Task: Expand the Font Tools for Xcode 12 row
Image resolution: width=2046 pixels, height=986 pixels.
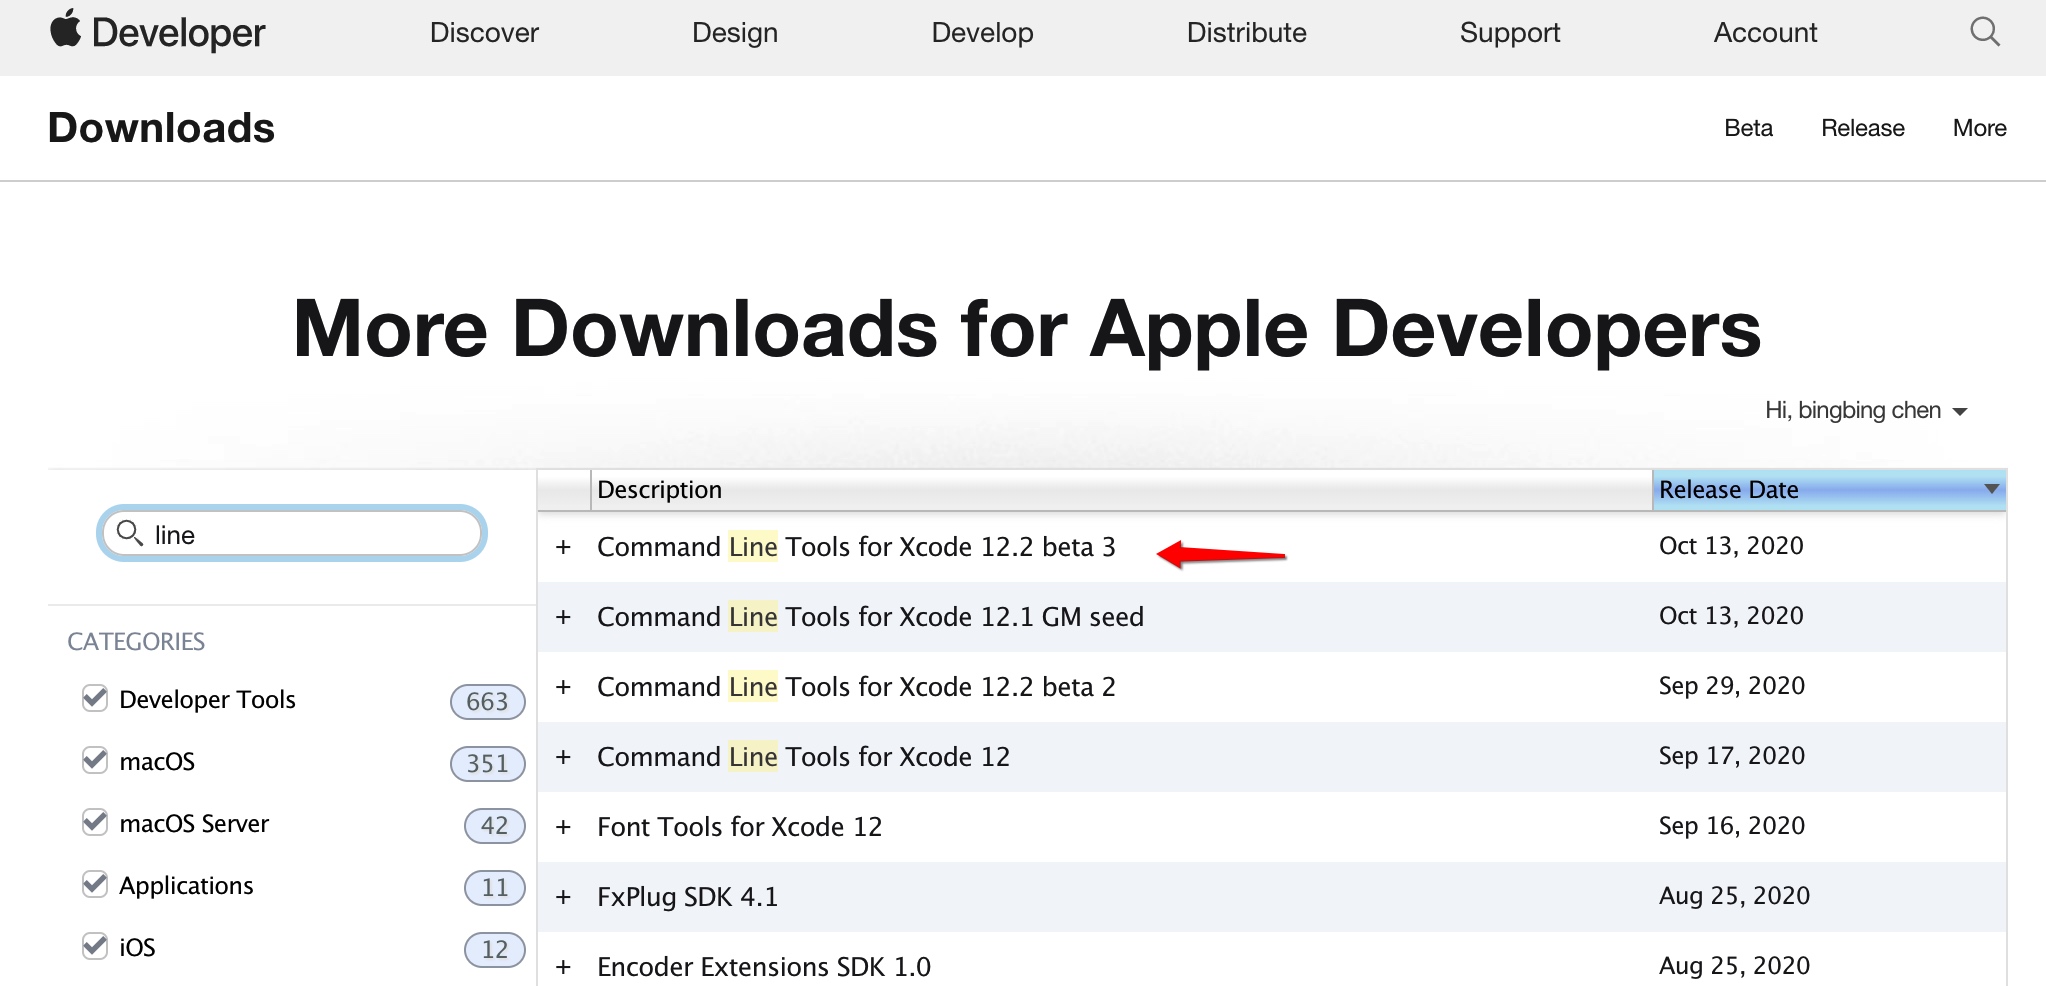Action: (x=564, y=827)
